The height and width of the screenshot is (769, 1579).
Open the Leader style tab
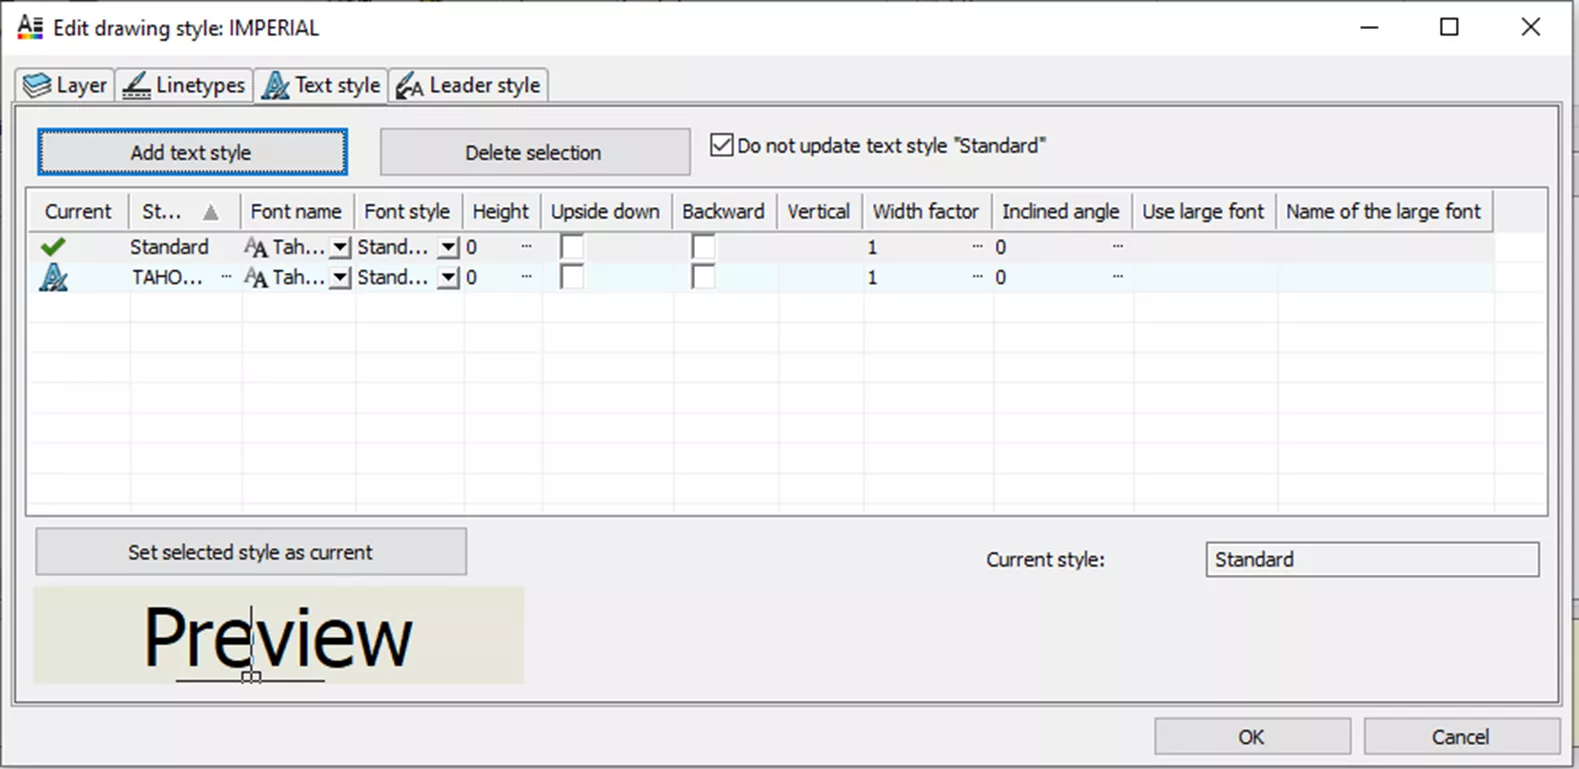pyautogui.click(x=468, y=86)
